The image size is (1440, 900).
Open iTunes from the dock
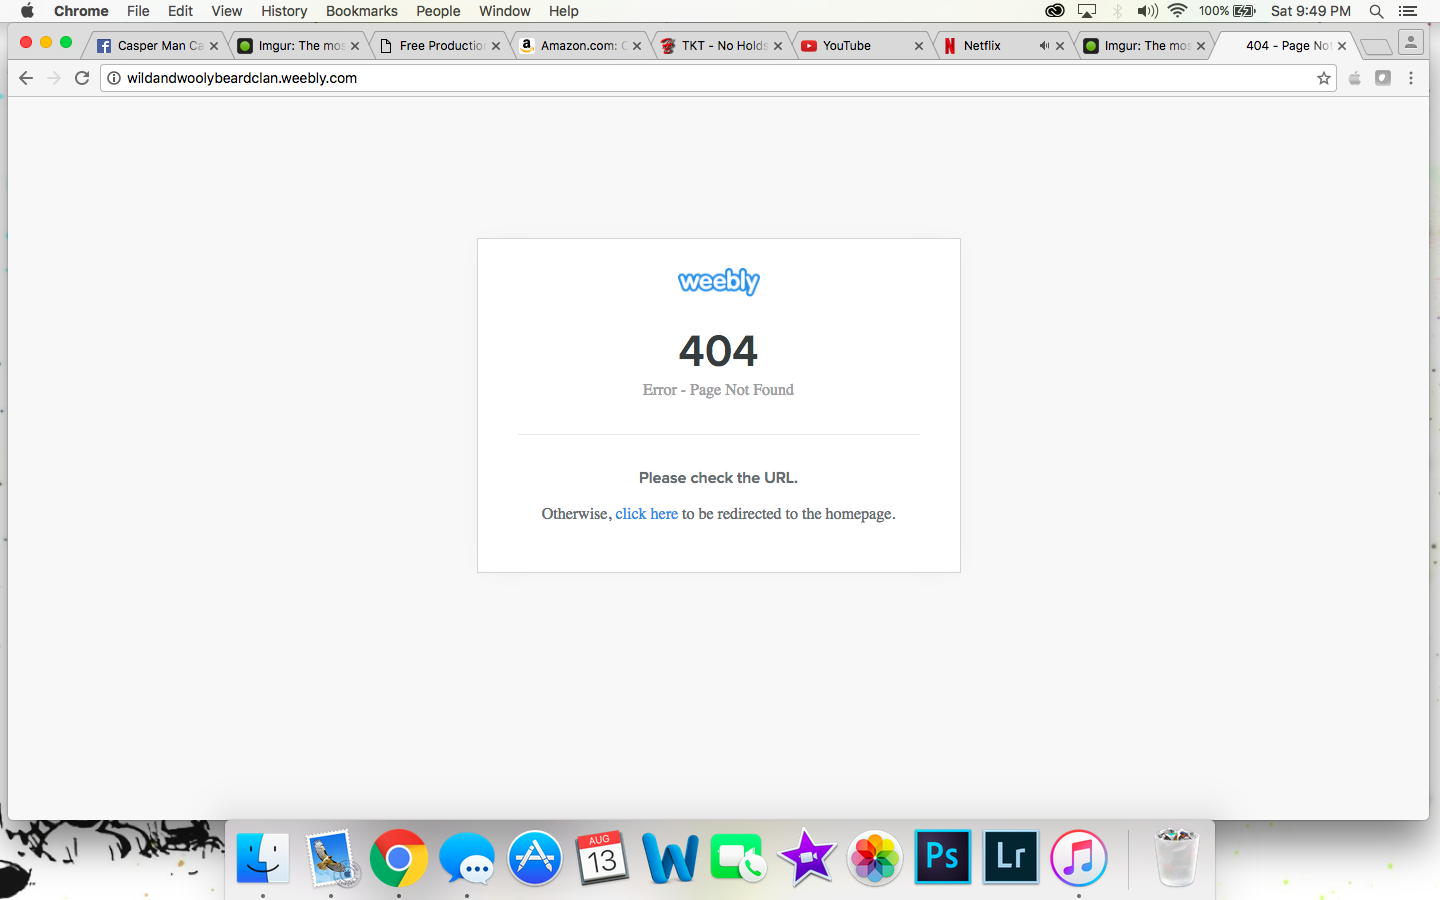1078,858
